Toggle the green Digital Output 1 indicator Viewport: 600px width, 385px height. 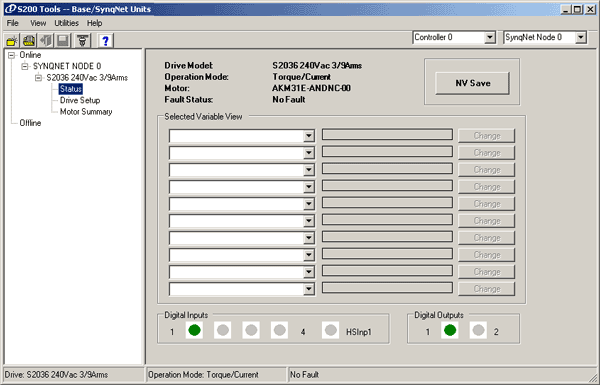pos(450,330)
